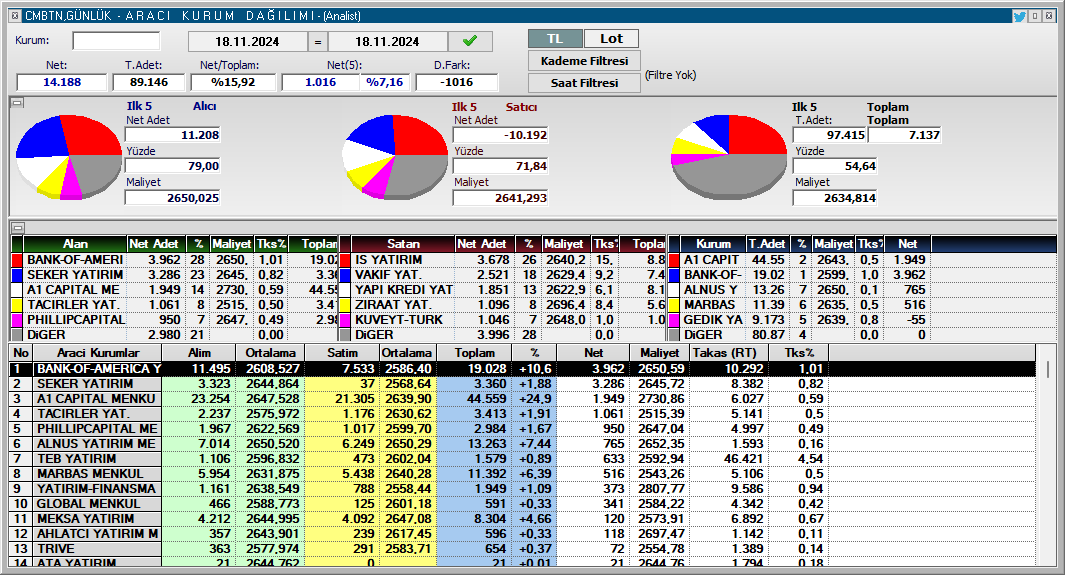Viewport: 1065px width, 575px height.
Task: Select AHLATCI YATIRIM M row
Action: [522, 534]
